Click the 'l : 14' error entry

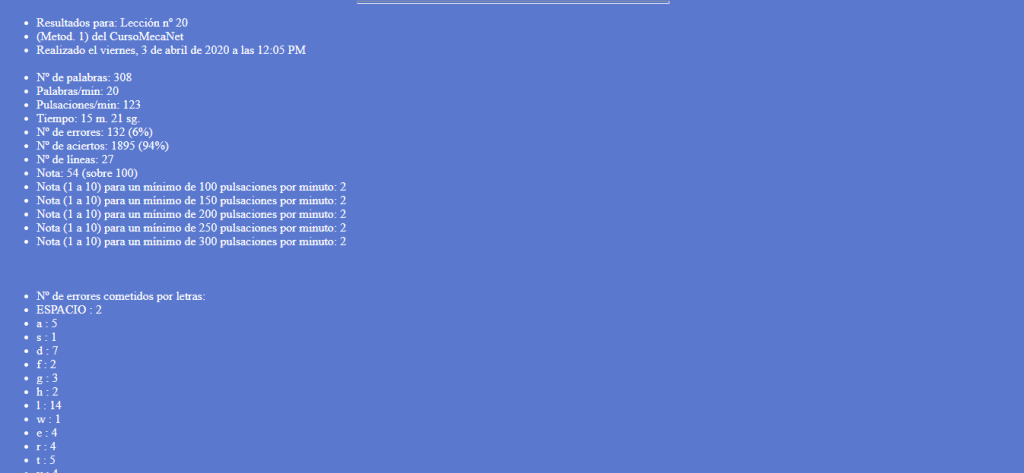pos(48,406)
